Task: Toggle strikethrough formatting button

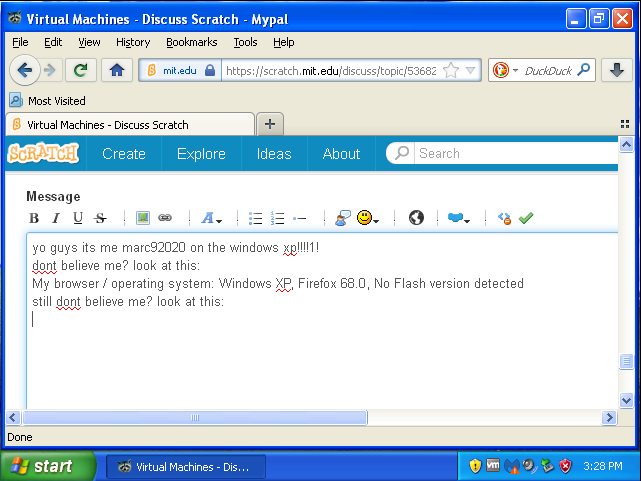Action: [100, 218]
